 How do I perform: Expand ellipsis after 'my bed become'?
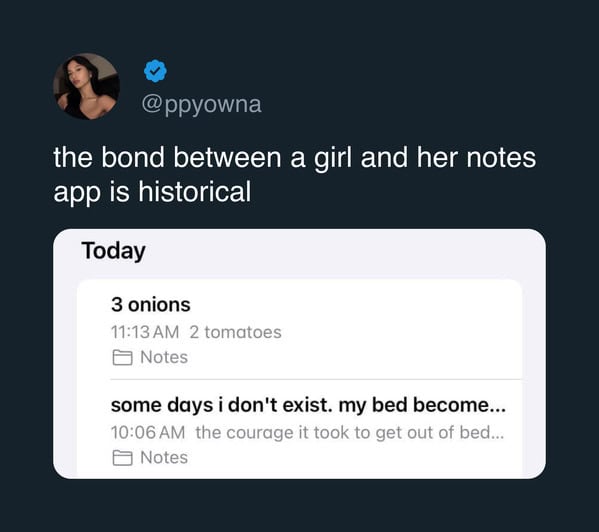497,411
